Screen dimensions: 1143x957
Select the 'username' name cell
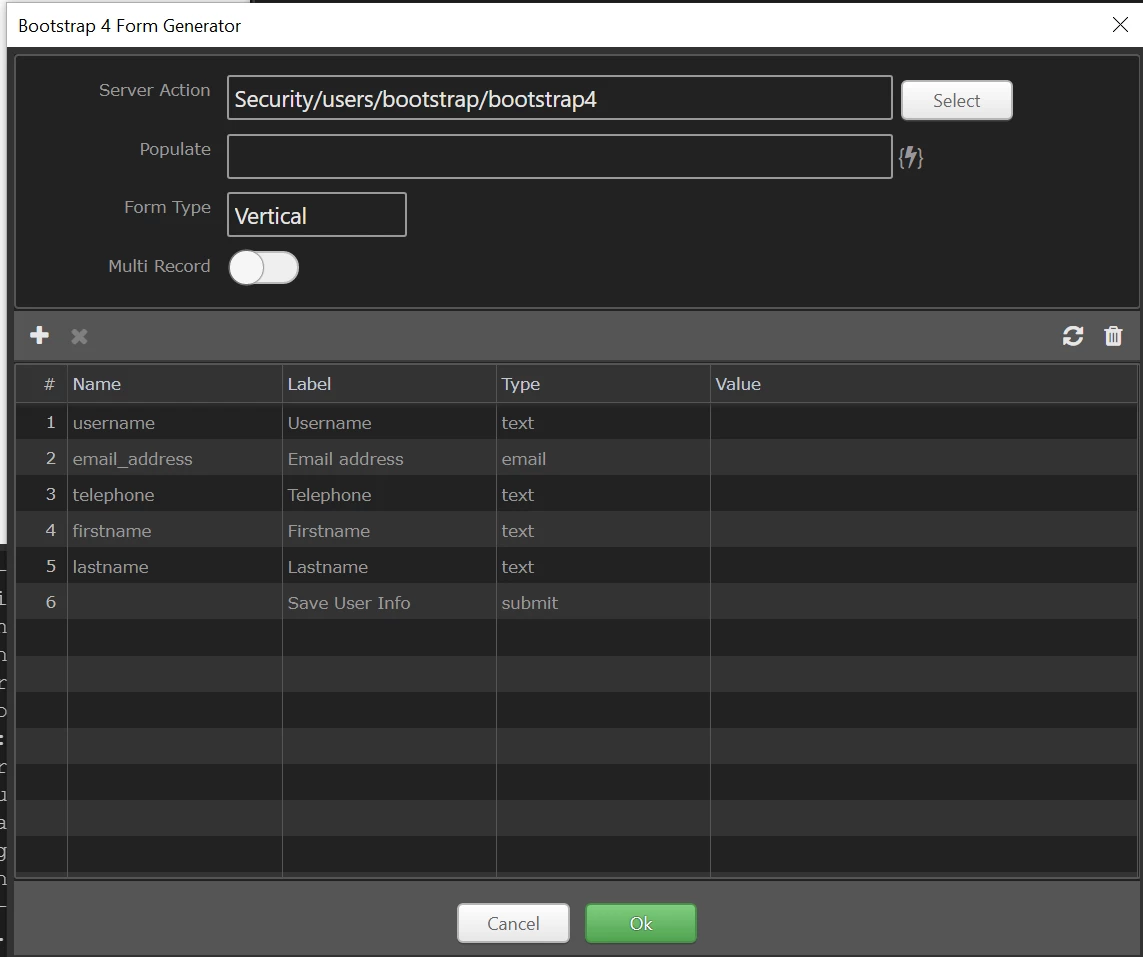pos(174,422)
